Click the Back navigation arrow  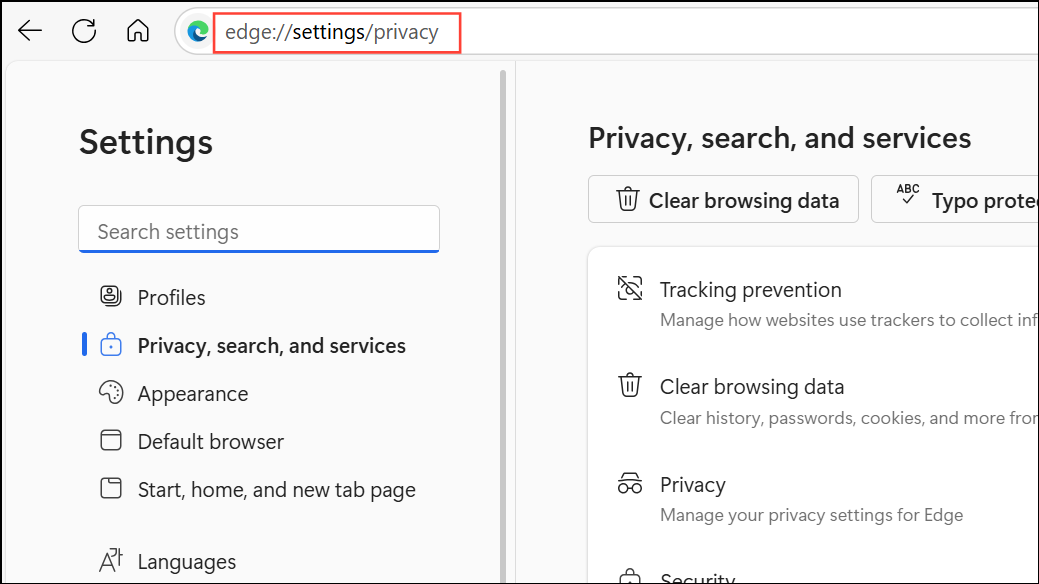pyautogui.click(x=30, y=30)
